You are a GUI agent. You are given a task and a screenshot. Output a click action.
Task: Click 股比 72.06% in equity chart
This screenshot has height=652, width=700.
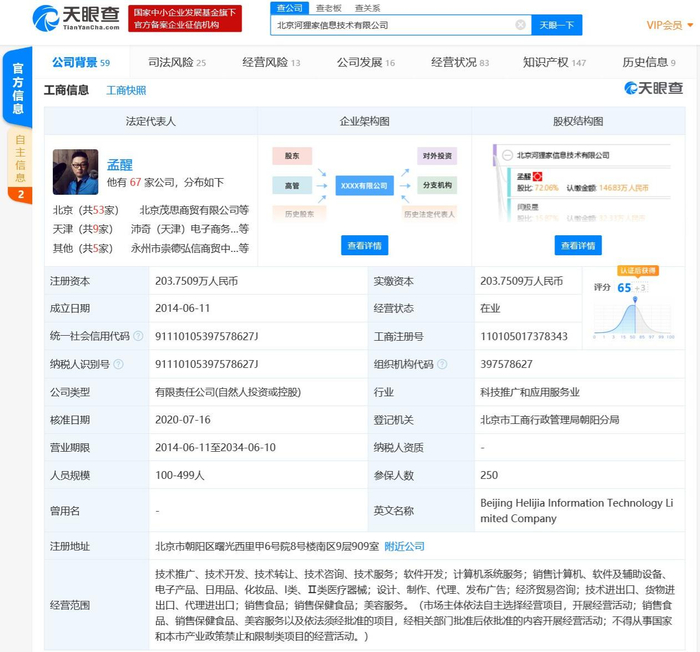pyautogui.click(x=537, y=188)
